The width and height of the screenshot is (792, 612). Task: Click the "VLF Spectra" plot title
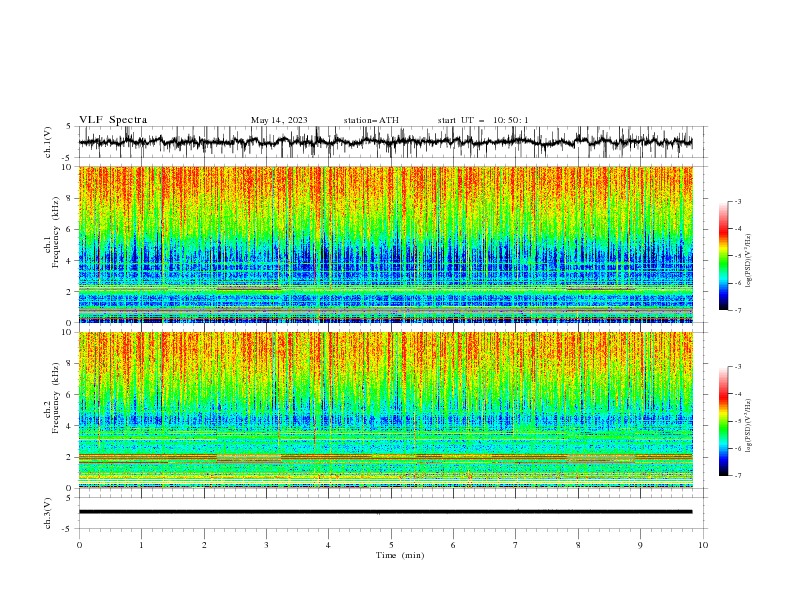[113, 120]
